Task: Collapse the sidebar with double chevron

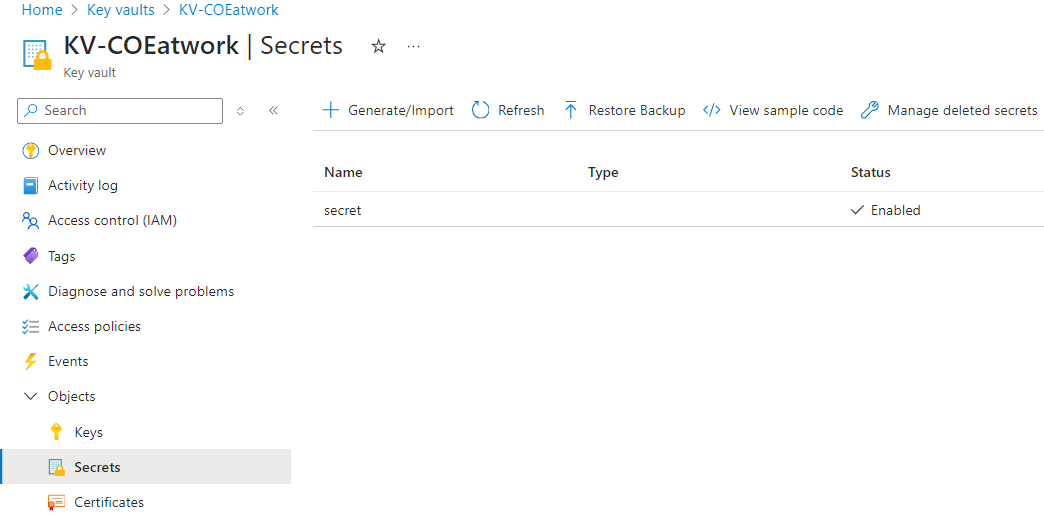Action: click(x=273, y=111)
